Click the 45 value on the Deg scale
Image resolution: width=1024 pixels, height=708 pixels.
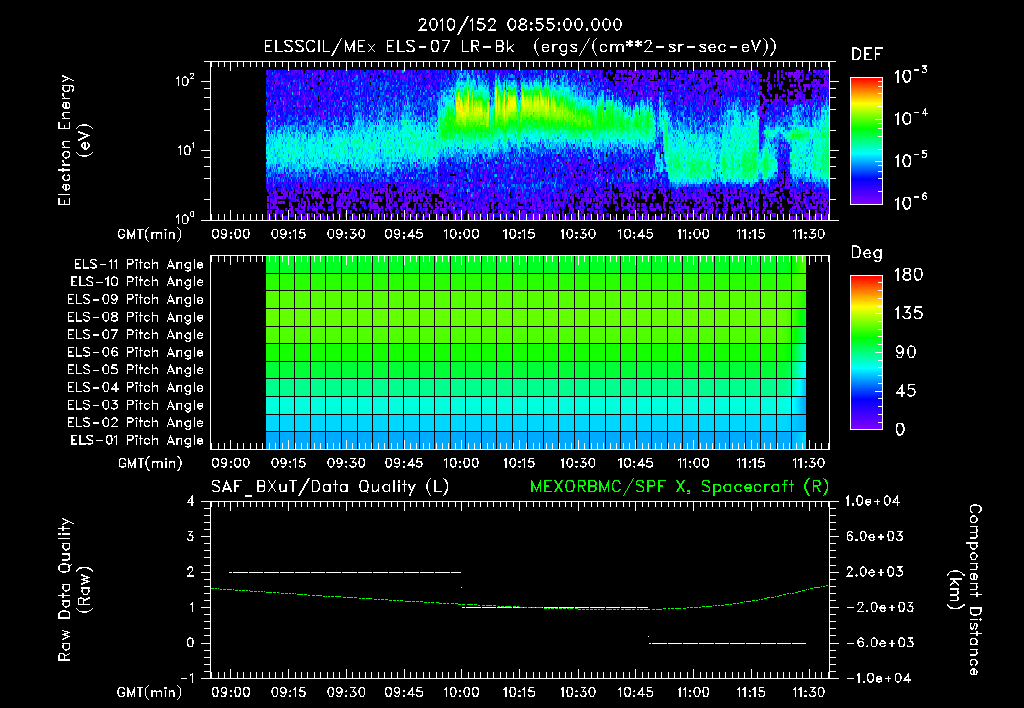906,391
